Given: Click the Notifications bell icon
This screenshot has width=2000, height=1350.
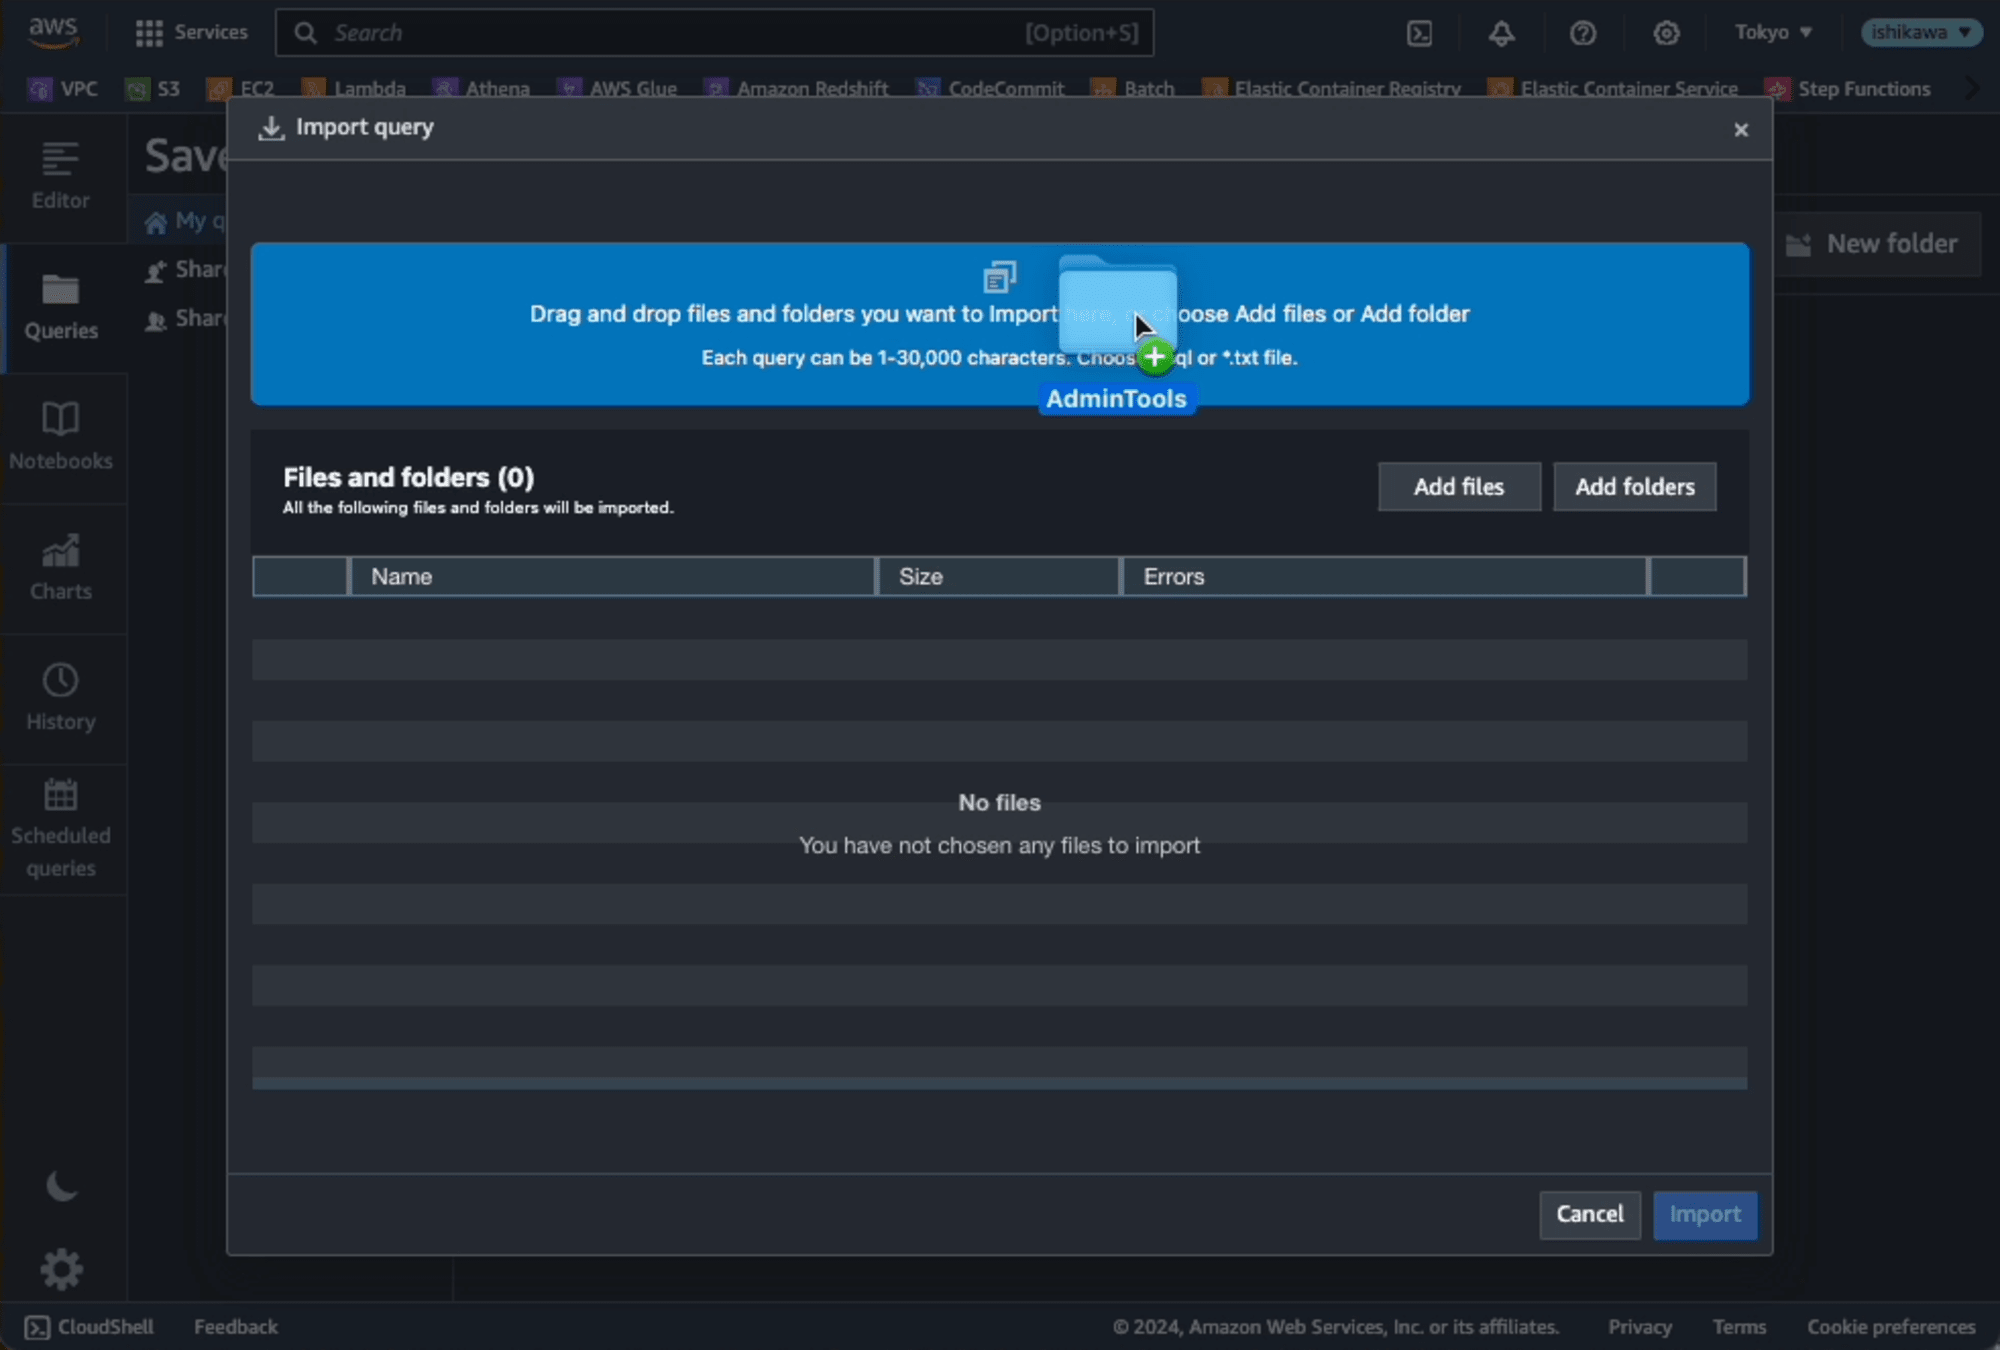Looking at the screenshot, I should [1502, 32].
